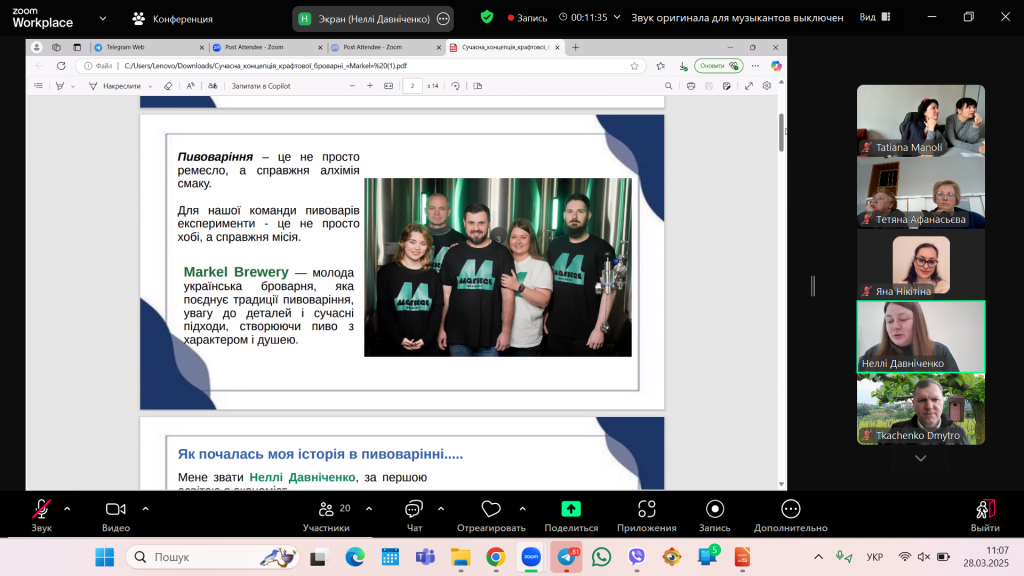Expand chat options arrow next to Чат
This screenshot has width=1024, height=576.
pyautogui.click(x=441, y=509)
